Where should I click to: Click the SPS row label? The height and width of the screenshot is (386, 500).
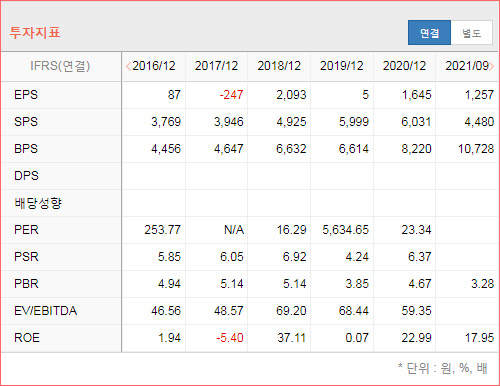pyautogui.click(x=26, y=122)
